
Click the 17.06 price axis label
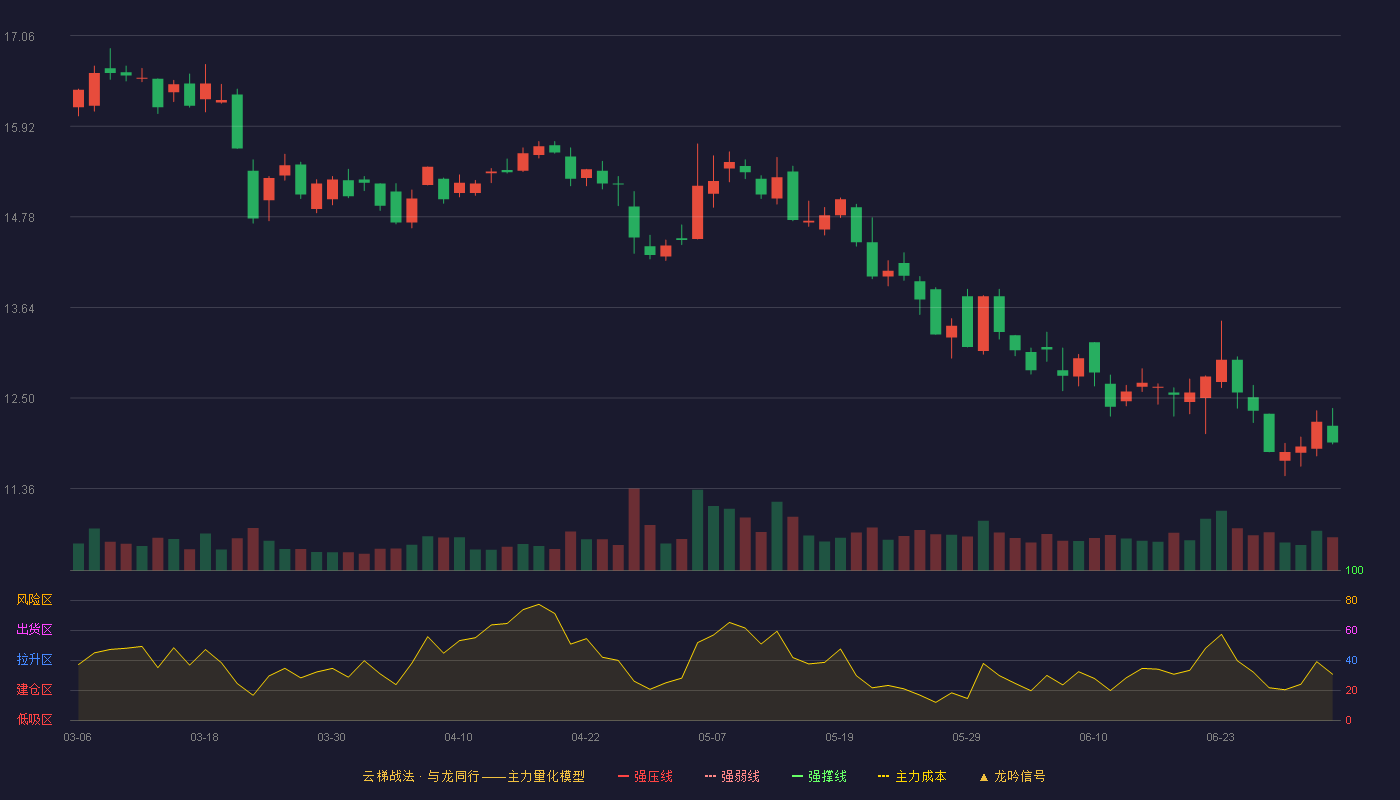pyautogui.click(x=19, y=37)
